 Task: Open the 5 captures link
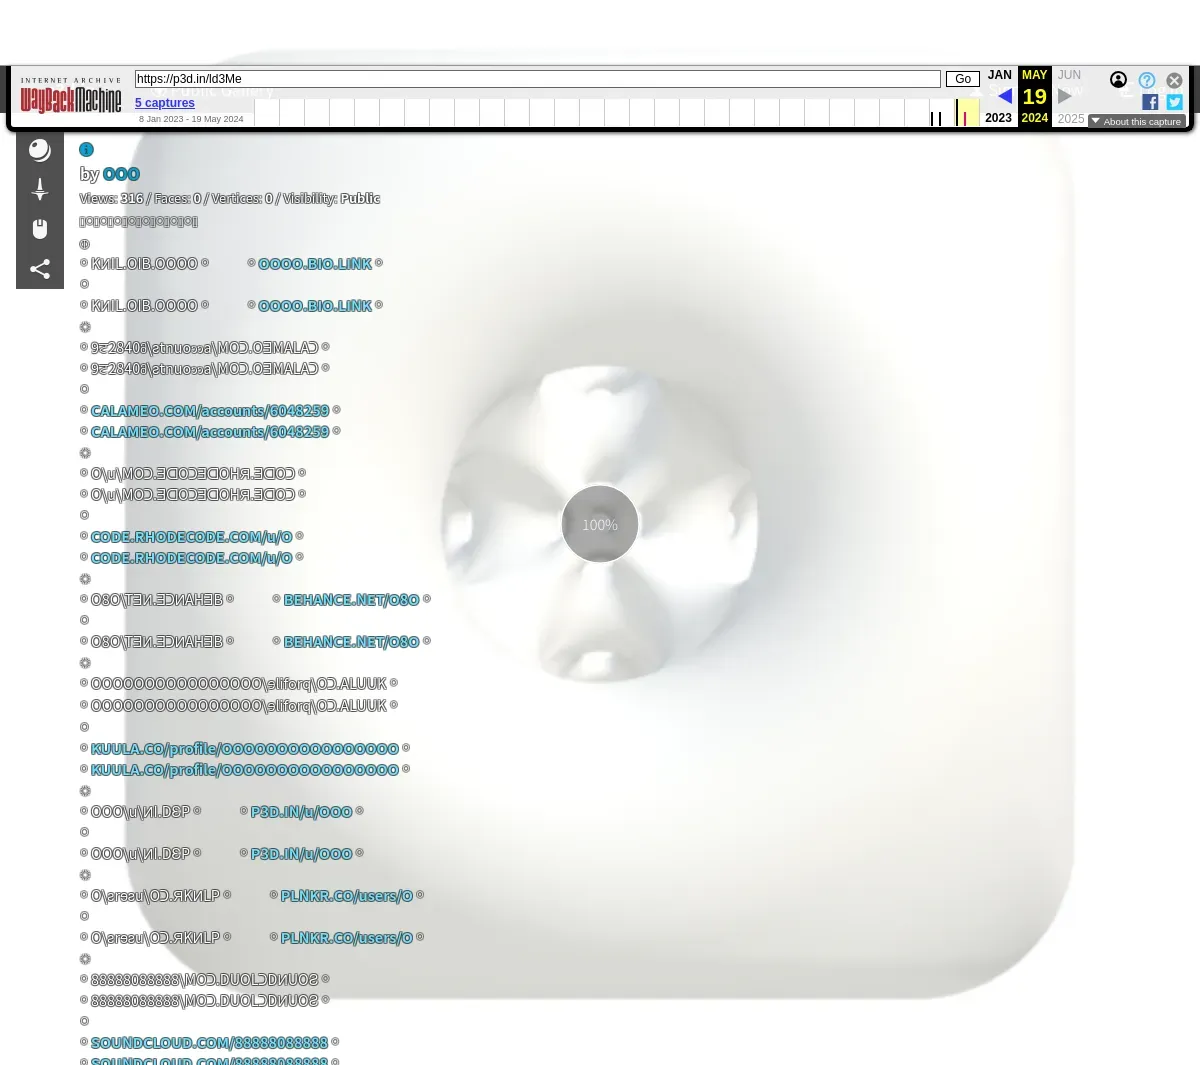[x=165, y=103]
